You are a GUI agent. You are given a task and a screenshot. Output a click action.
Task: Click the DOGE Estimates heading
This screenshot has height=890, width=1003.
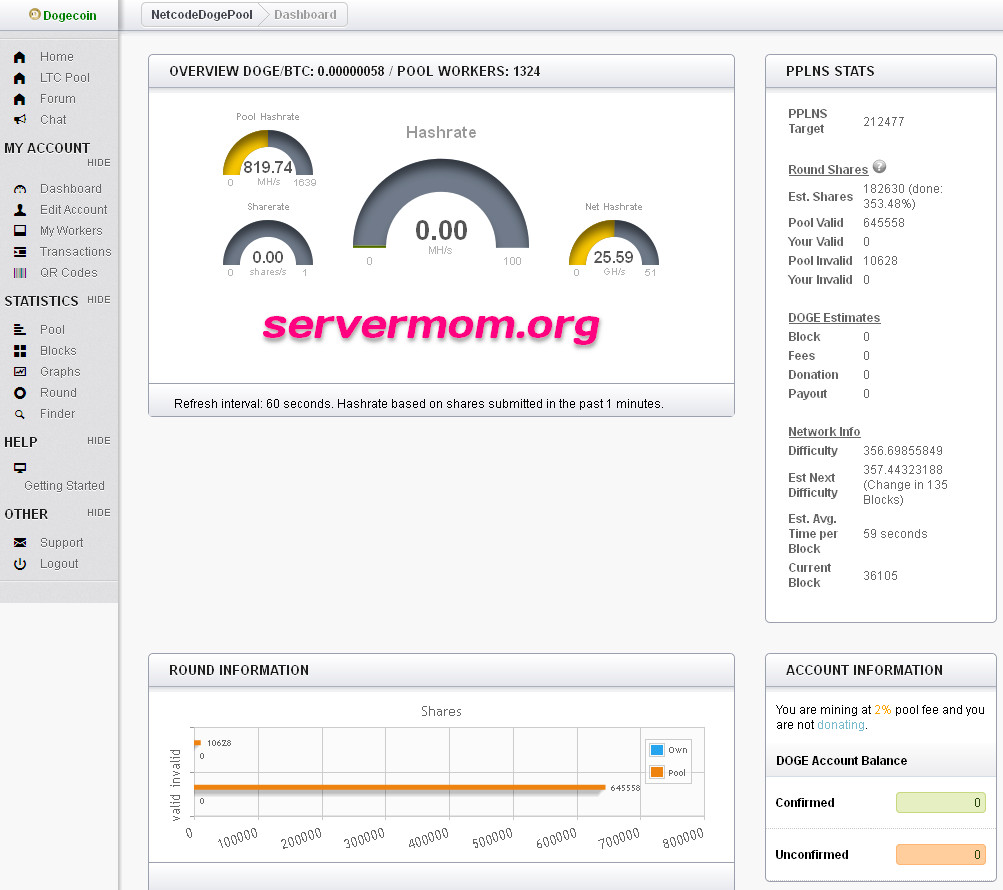tap(833, 318)
